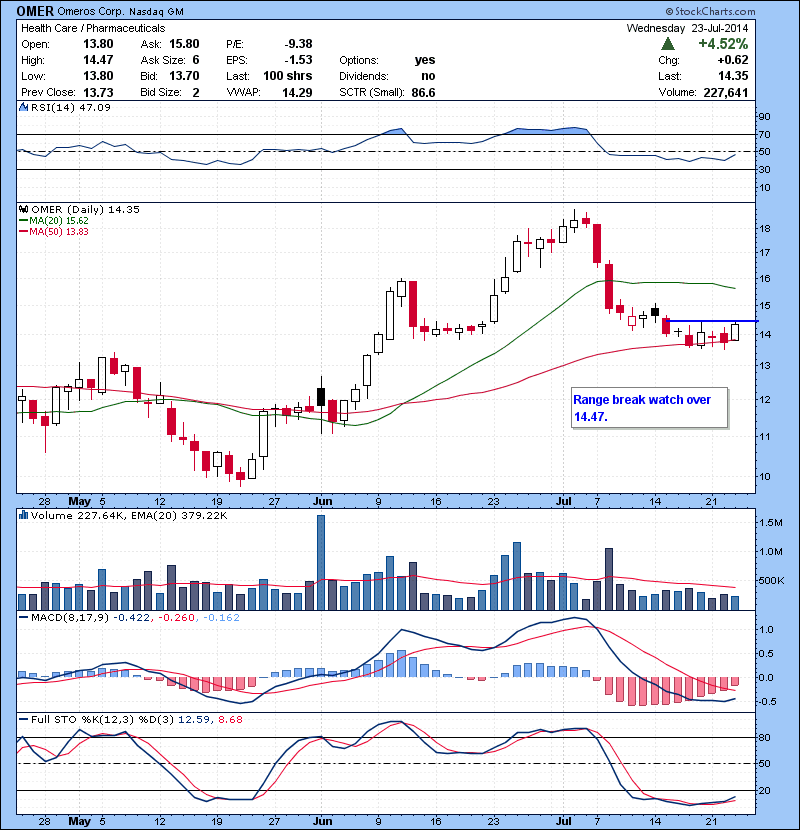Click the stochastic %D value 8.68
This screenshot has width=800, height=830.
click(230, 719)
